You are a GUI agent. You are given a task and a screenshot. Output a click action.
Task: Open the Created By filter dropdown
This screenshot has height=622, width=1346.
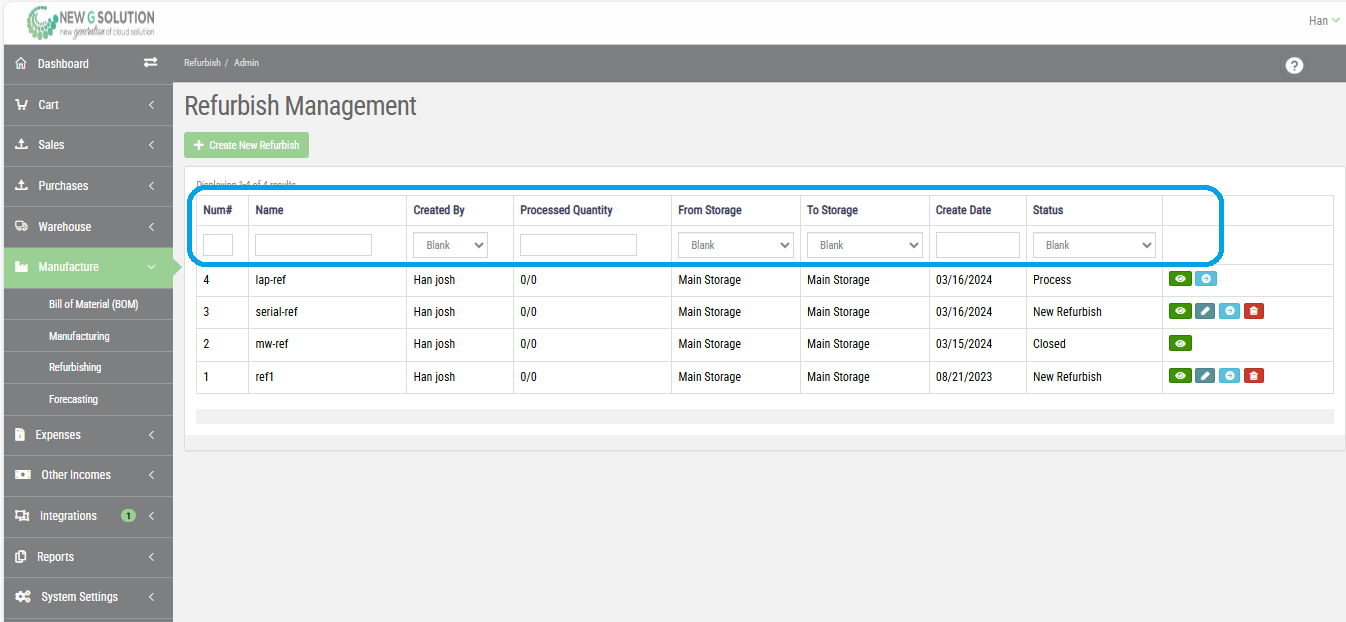pyautogui.click(x=450, y=245)
